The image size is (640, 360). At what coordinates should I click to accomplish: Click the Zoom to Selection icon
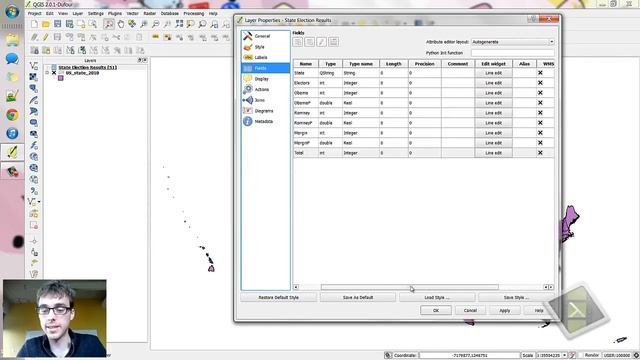[191, 24]
